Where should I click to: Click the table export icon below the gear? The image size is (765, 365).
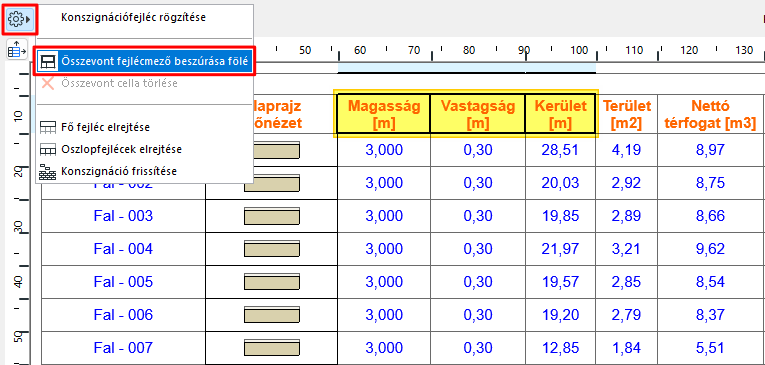point(17,50)
